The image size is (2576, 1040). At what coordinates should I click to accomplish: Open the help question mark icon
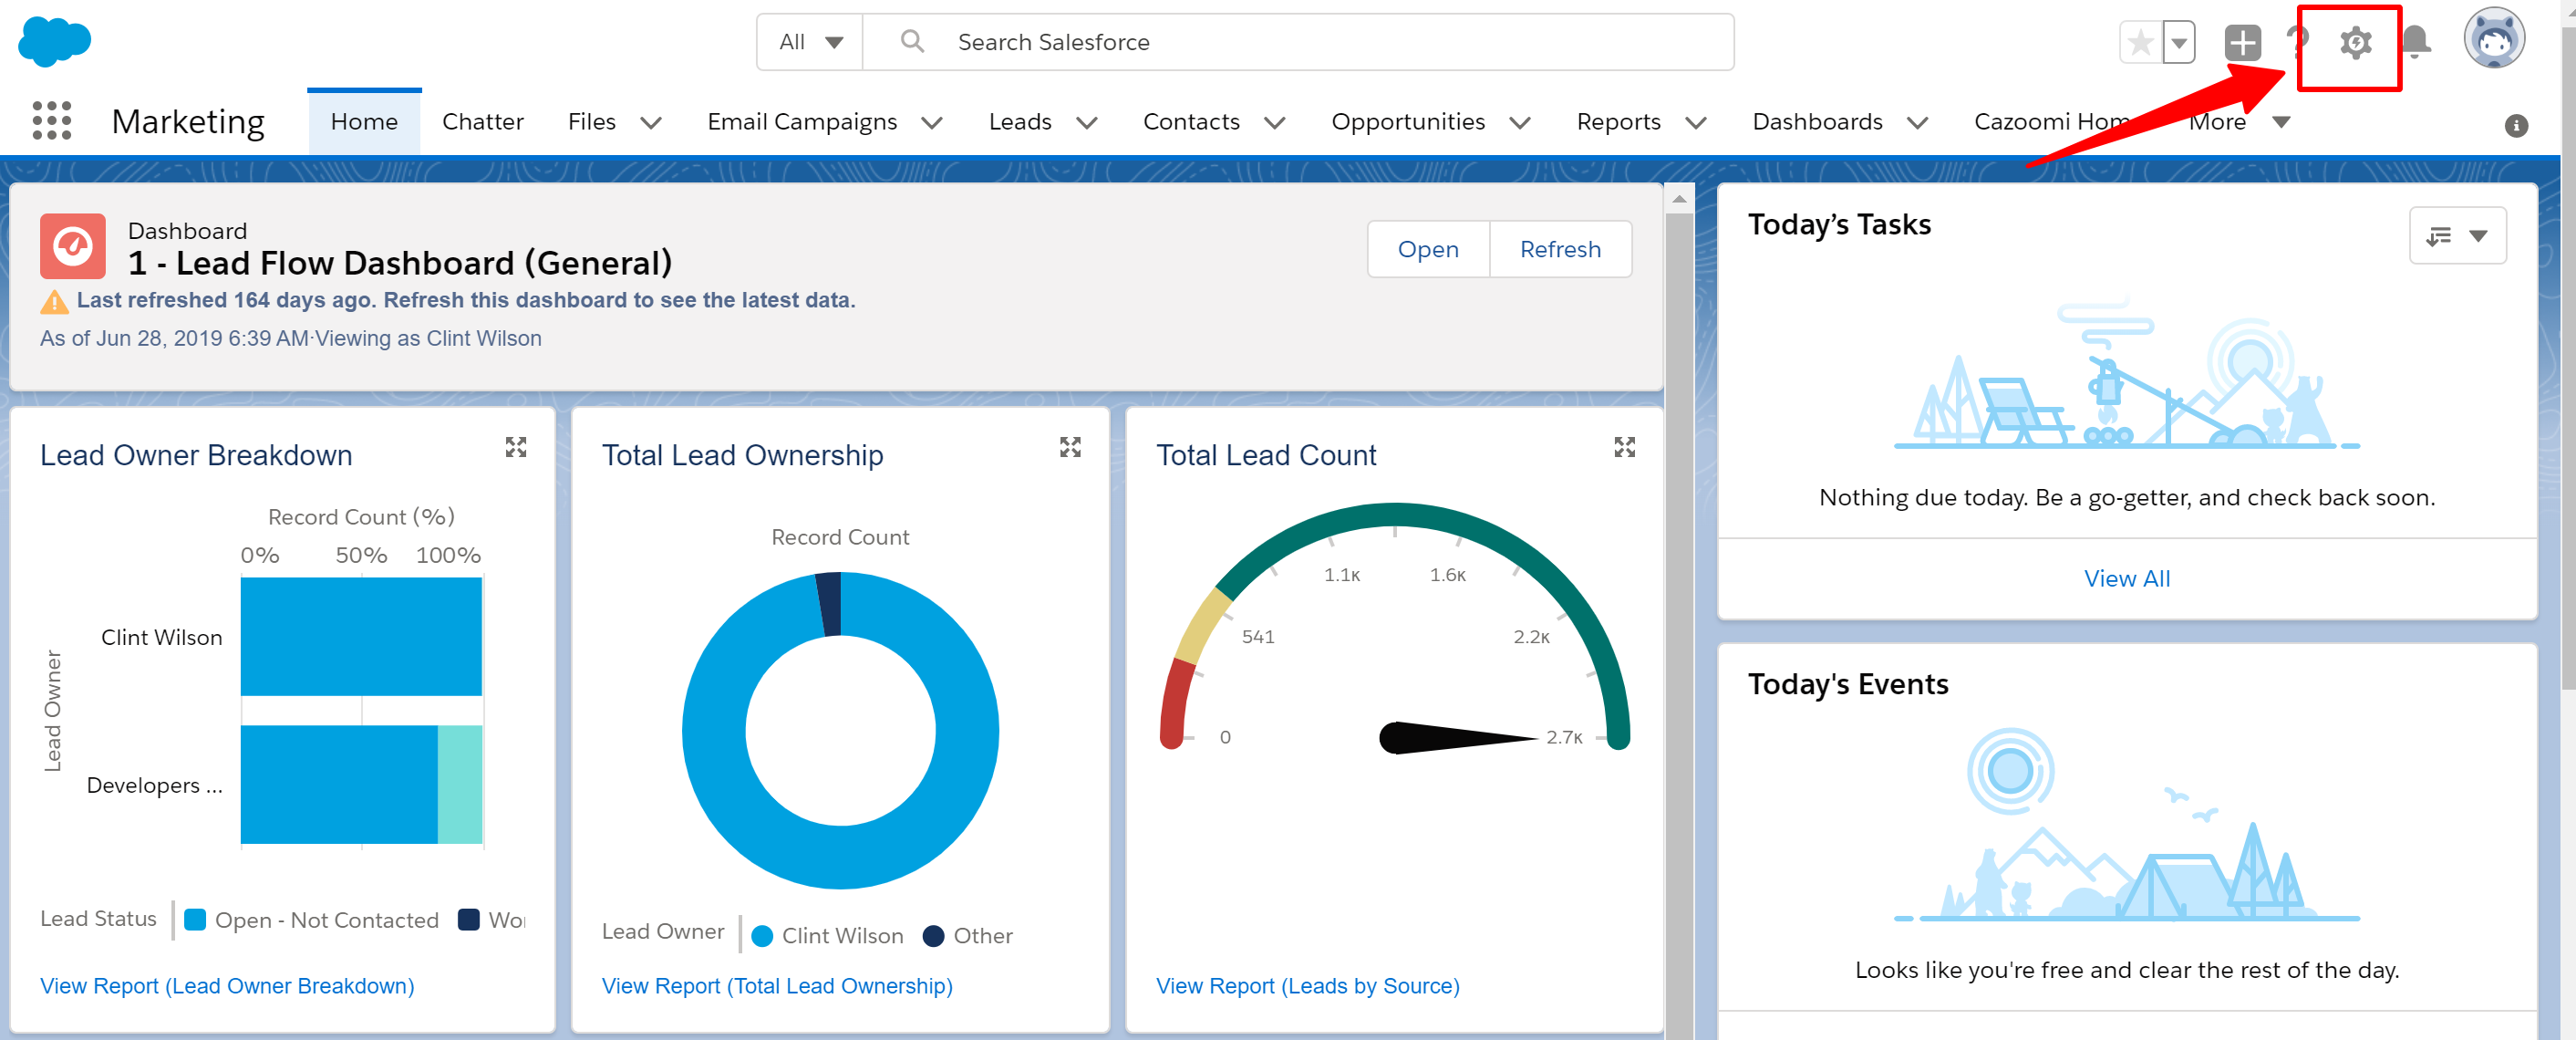2297,42
